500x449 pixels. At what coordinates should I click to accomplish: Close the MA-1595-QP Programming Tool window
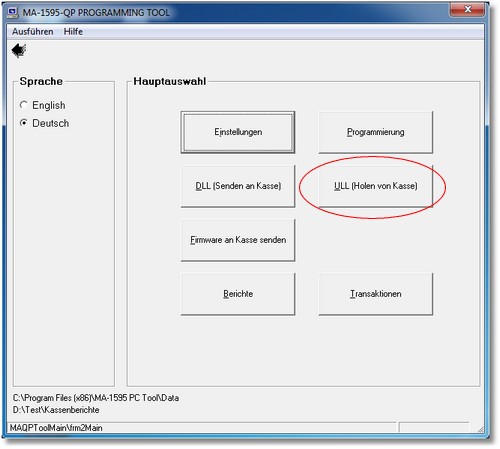pyautogui.click(x=467, y=10)
